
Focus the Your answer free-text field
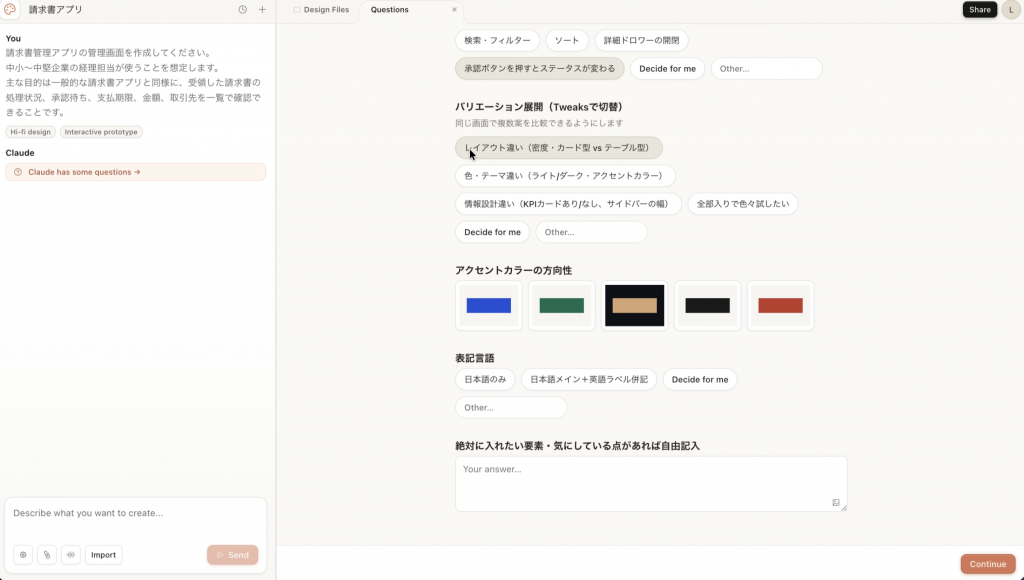click(651, 484)
